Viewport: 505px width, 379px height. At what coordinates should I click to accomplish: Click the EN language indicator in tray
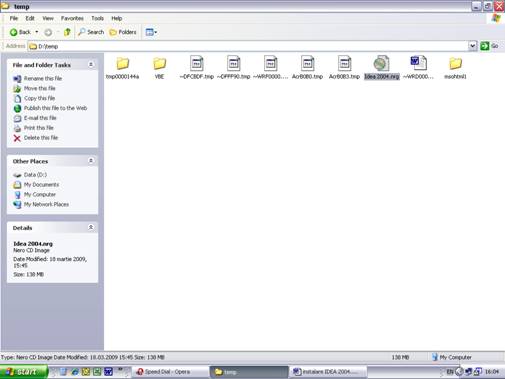click(450, 372)
